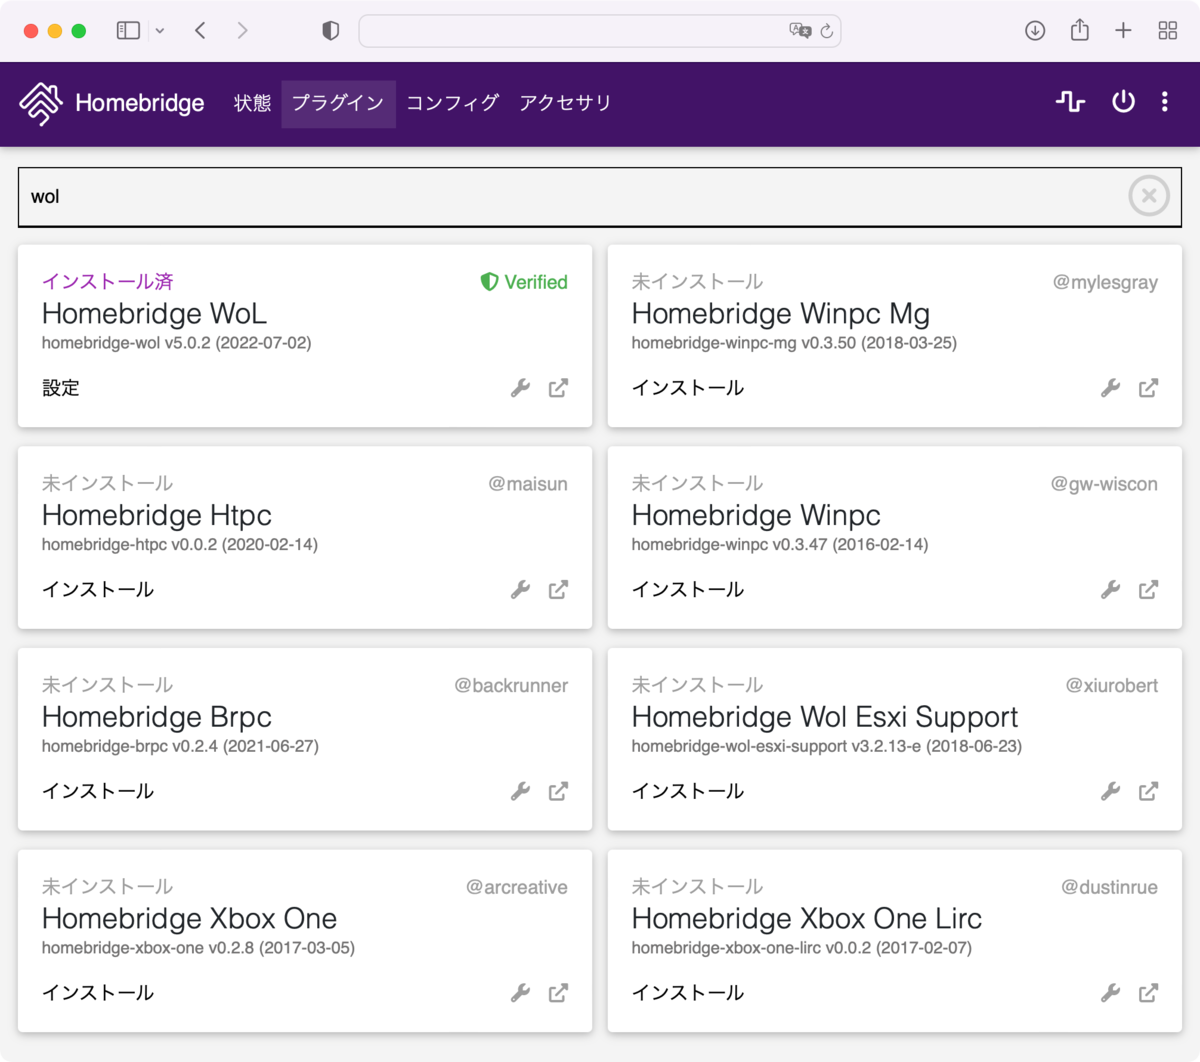This screenshot has height=1062, width=1200.
Task: Open Safari downloads icon
Action: (x=1035, y=31)
